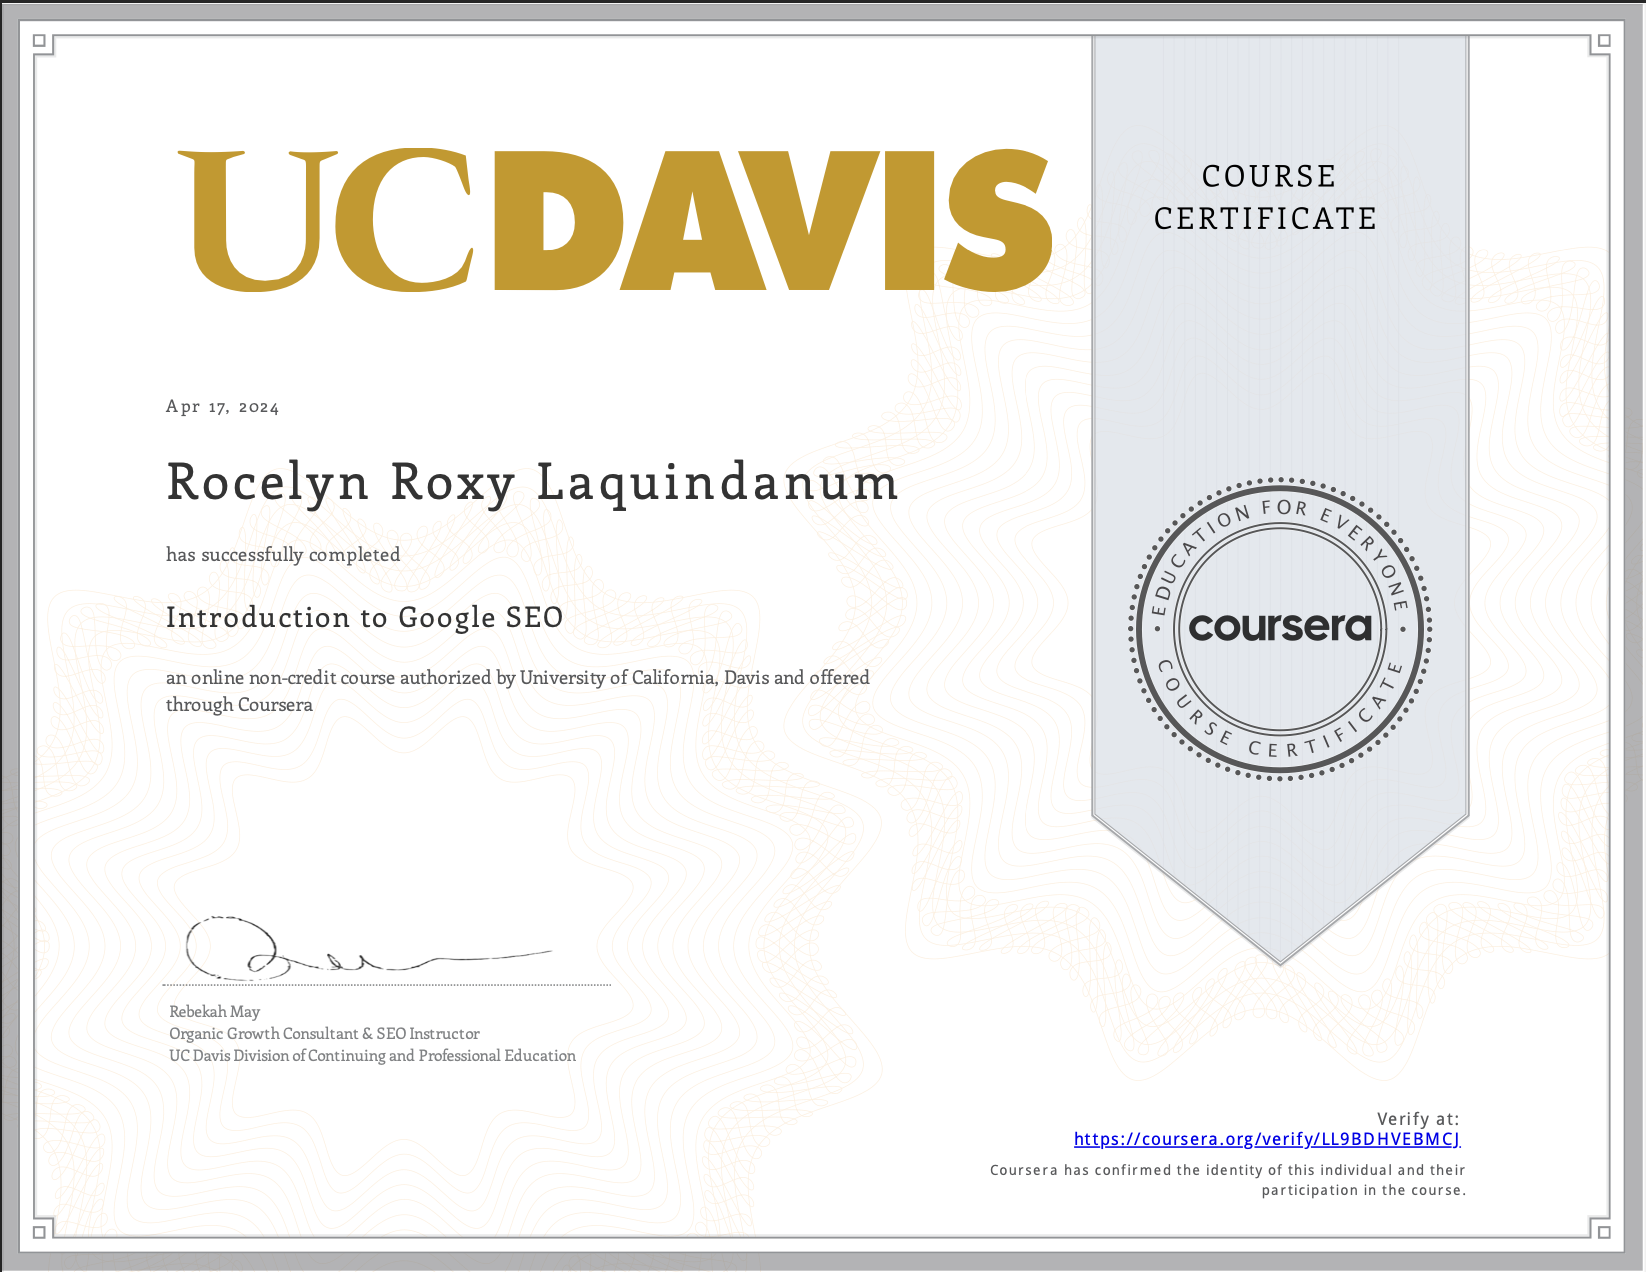Click the small square in bottom-left corner

(x=40, y=1232)
